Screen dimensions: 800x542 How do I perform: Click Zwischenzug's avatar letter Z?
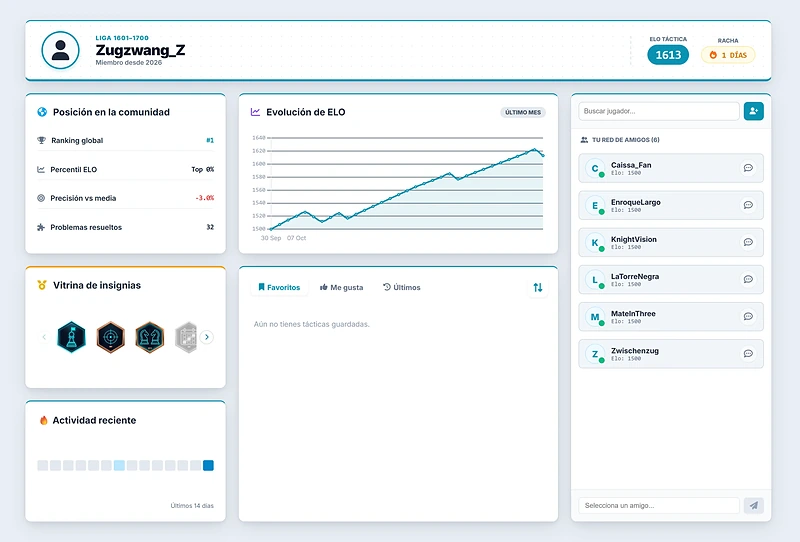click(595, 354)
